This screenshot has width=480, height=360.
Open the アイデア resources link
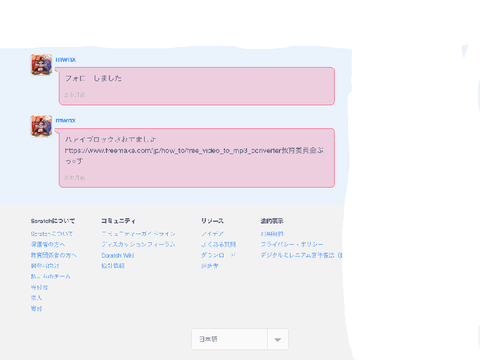[212, 234]
